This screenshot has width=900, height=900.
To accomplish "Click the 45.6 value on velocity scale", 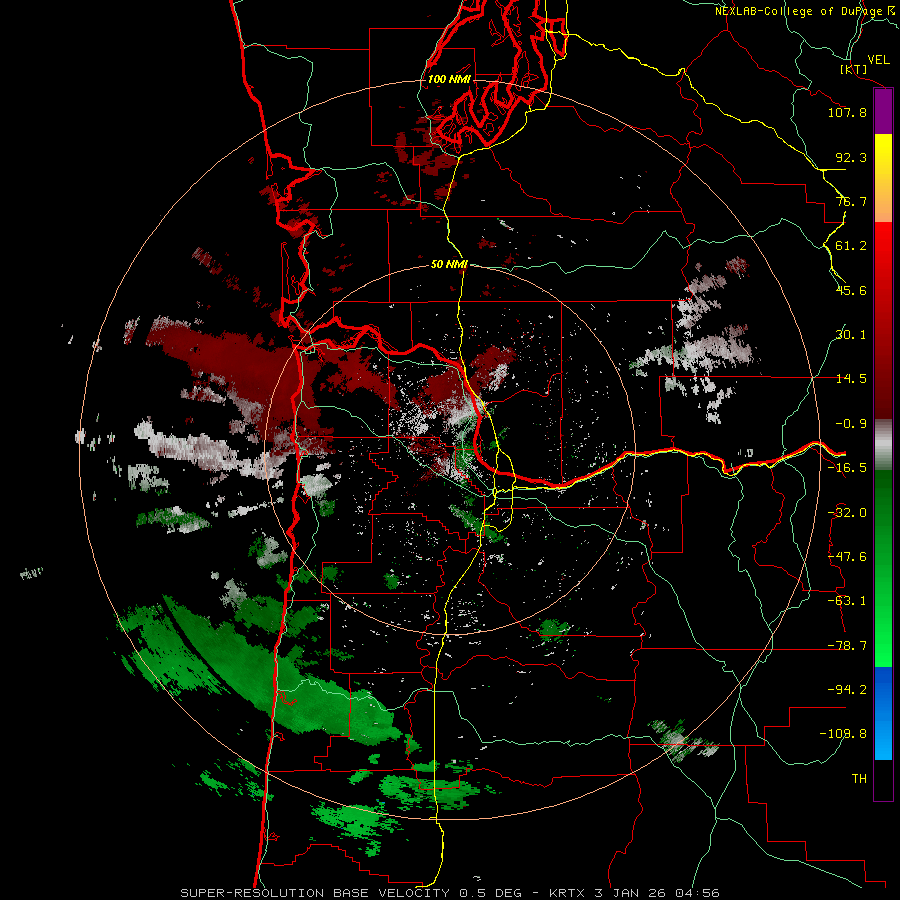I will coord(851,290).
